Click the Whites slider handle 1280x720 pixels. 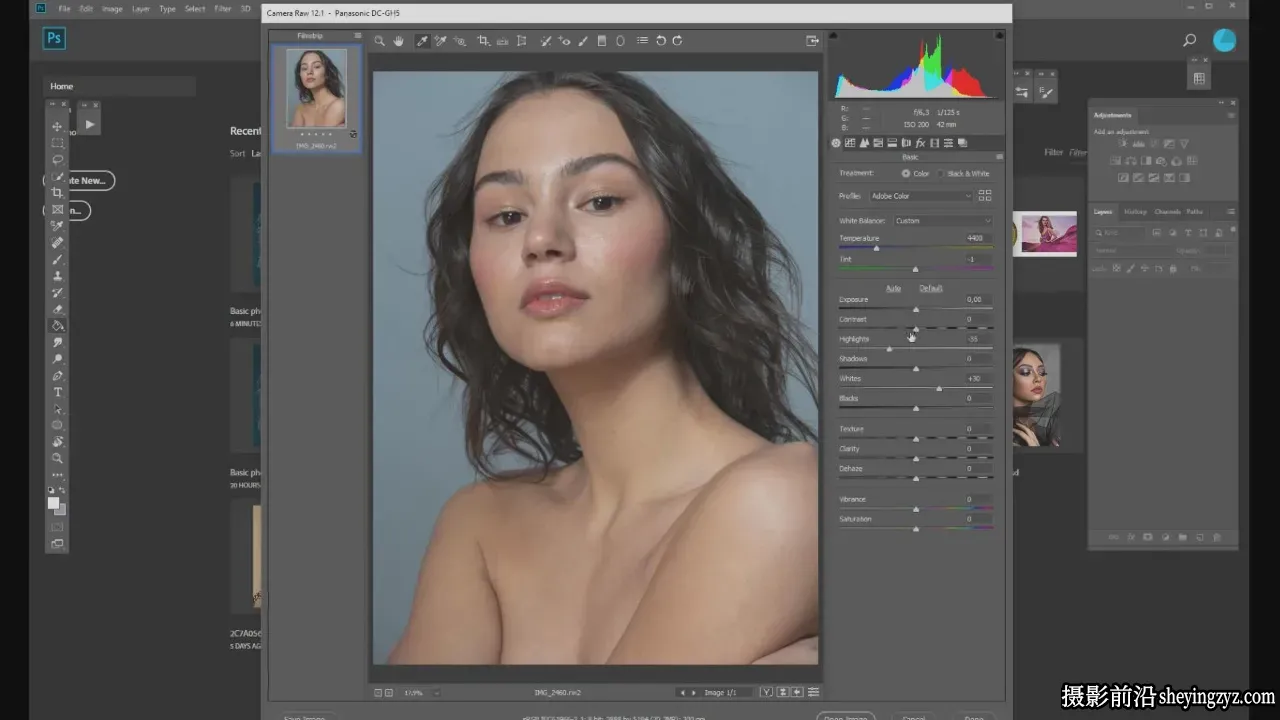click(x=938, y=388)
